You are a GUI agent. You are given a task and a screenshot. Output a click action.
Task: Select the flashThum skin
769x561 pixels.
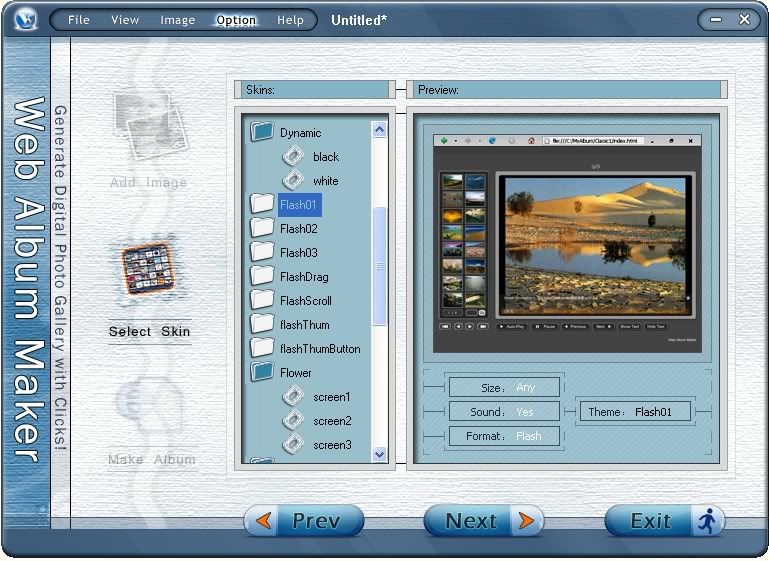point(305,325)
